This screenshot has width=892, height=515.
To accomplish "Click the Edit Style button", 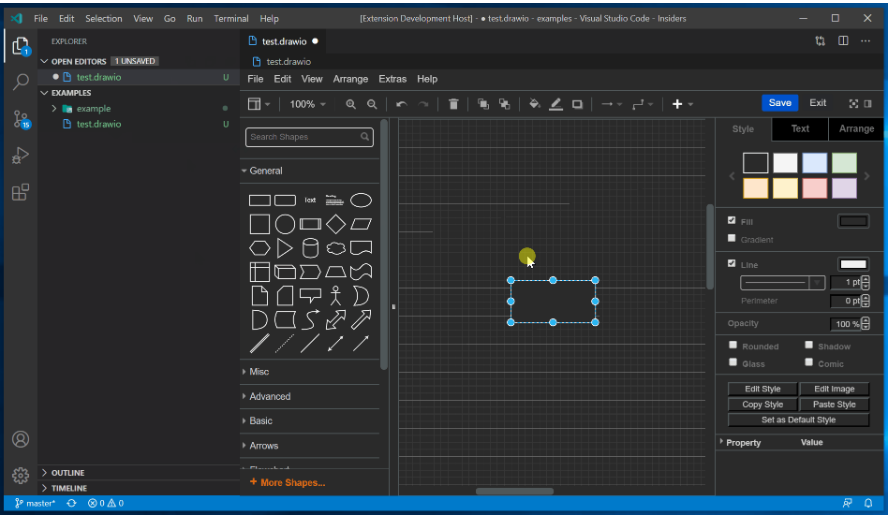I will [x=762, y=389].
